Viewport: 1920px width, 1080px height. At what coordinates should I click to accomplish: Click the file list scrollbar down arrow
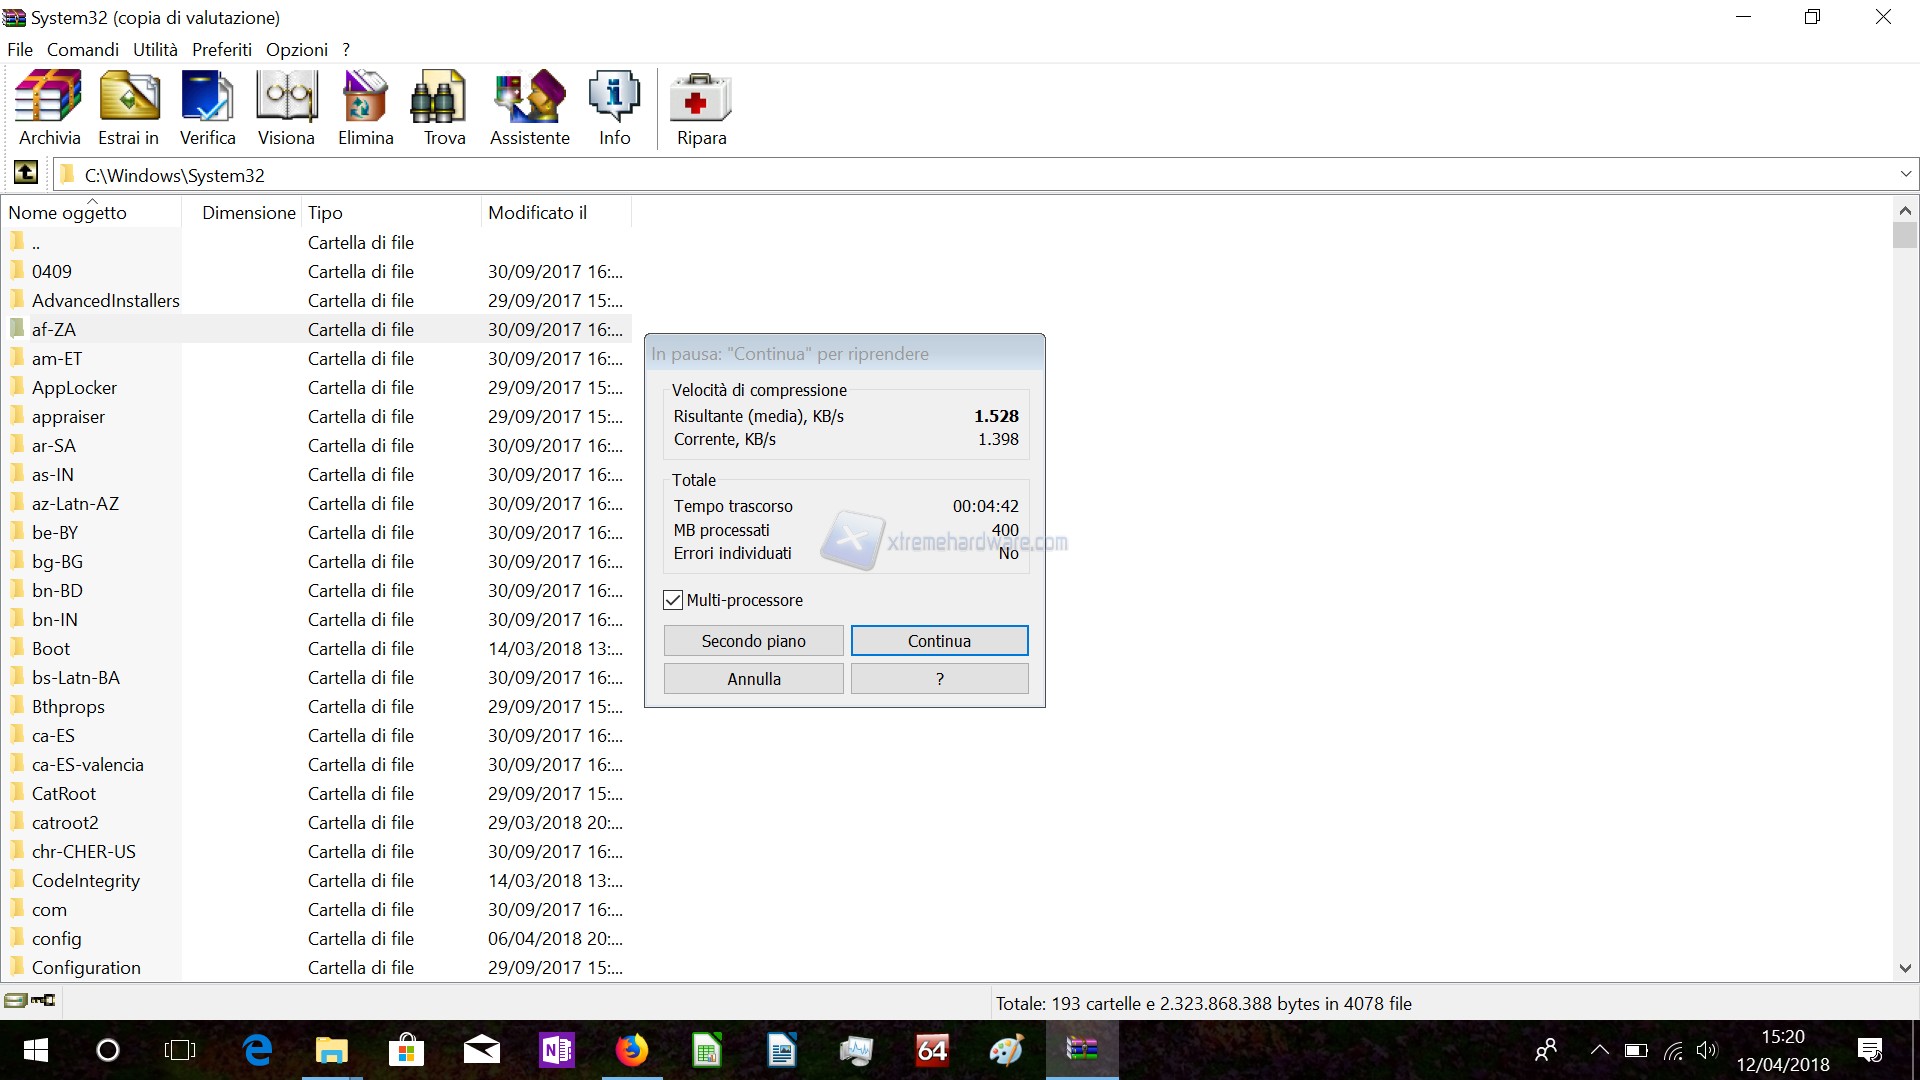1904,968
